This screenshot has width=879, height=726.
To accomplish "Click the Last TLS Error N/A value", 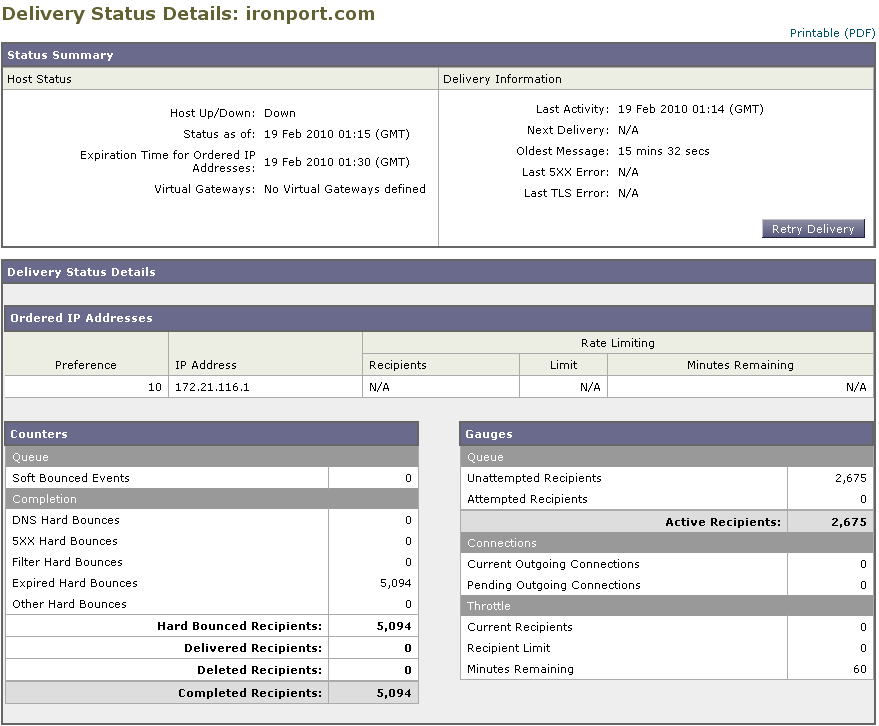I will [x=628, y=193].
